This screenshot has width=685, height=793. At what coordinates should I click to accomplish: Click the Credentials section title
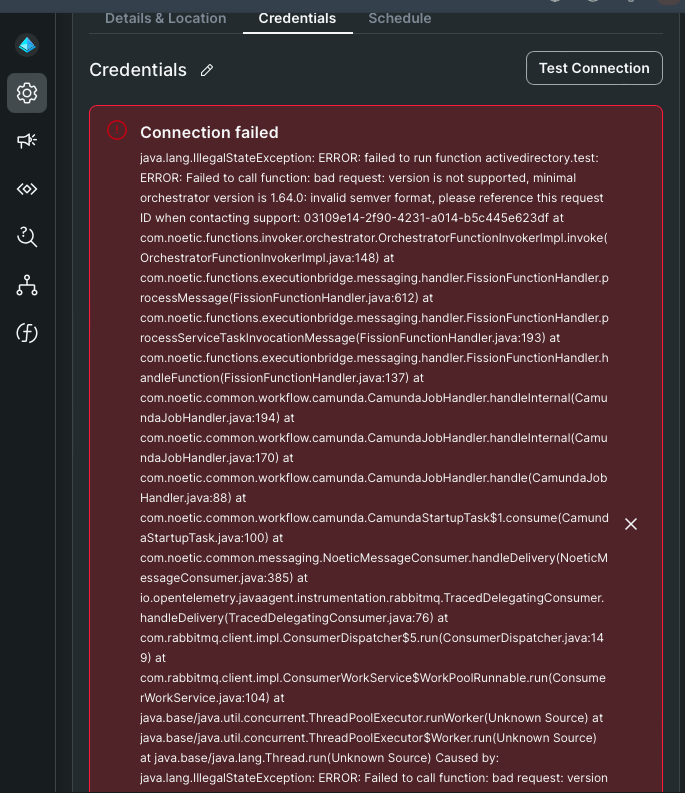coord(138,70)
